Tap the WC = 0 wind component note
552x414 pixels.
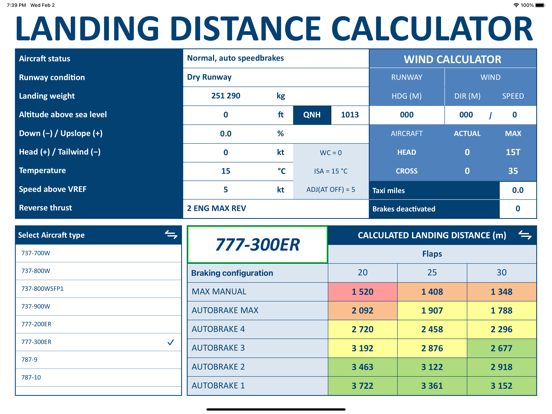click(x=331, y=152)
